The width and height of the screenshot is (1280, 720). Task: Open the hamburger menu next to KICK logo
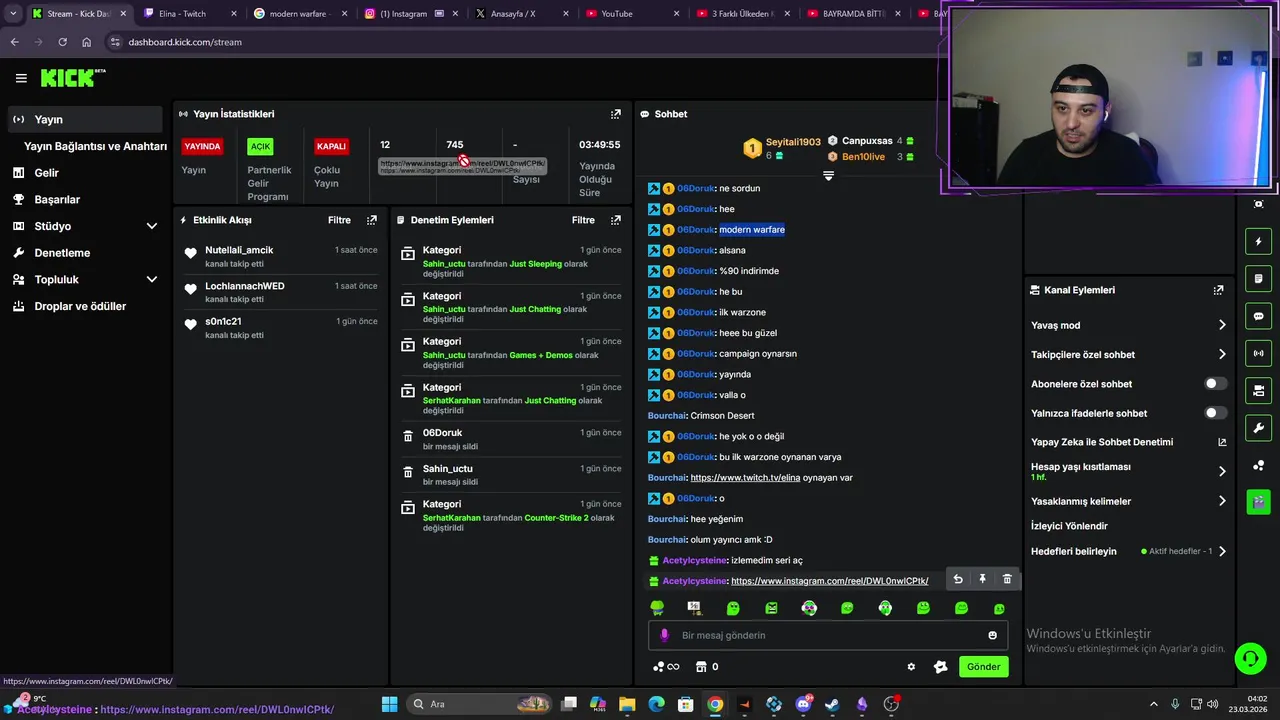tap(21, 78)
